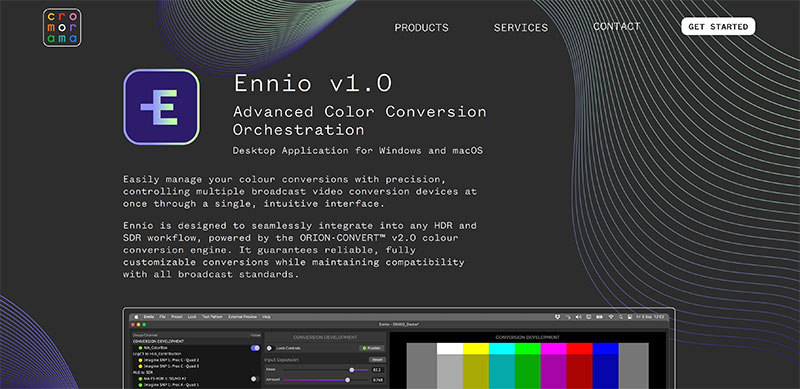The width and height of the screenshot is (800, 389).
Task: Click the Ennio purple app icon
Action: [x=161, y=107]
